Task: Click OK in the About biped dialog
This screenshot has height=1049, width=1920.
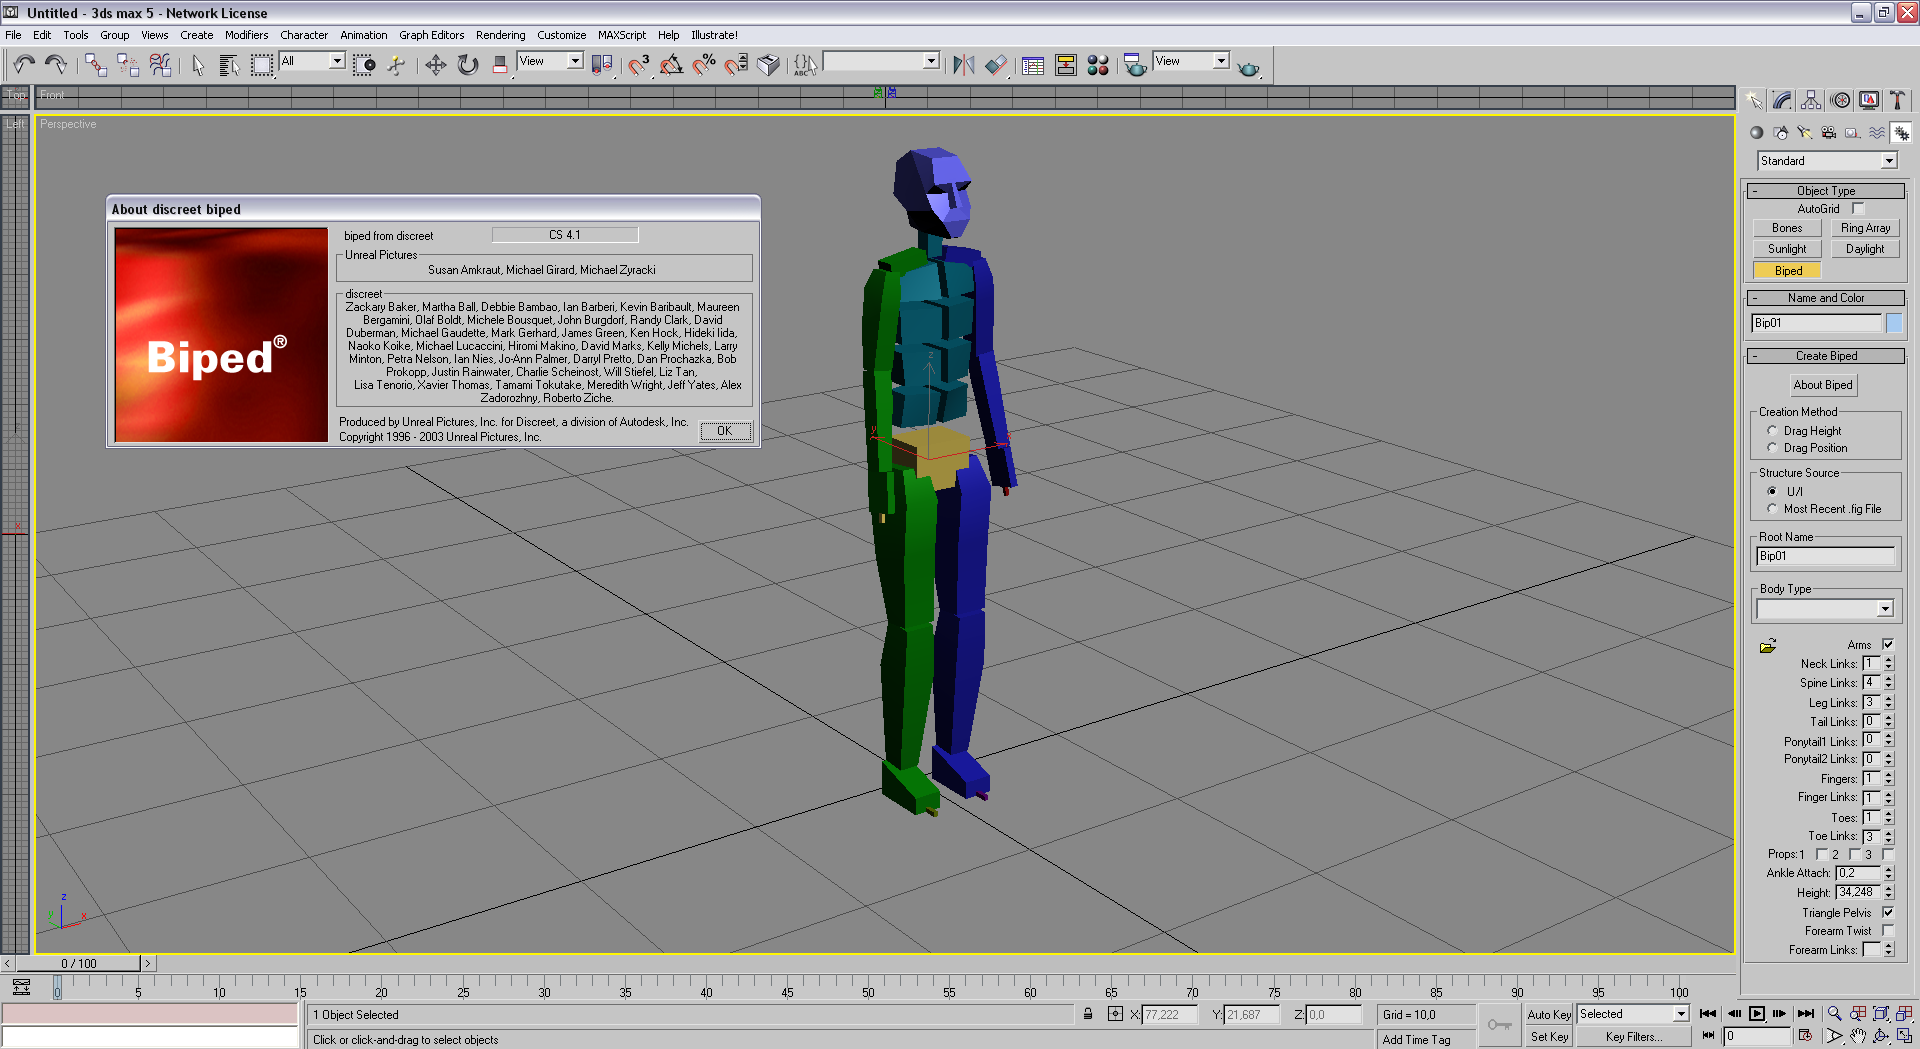Action: tap(725, 432)
